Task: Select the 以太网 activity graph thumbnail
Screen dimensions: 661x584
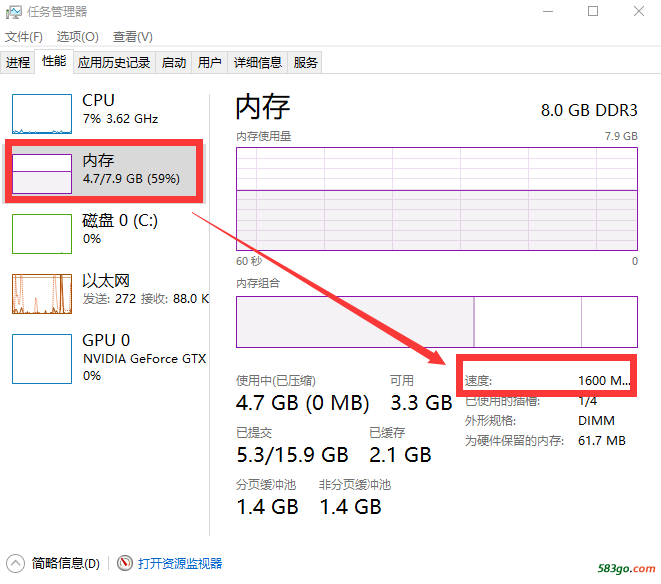Action: click(x=42, y=294)
